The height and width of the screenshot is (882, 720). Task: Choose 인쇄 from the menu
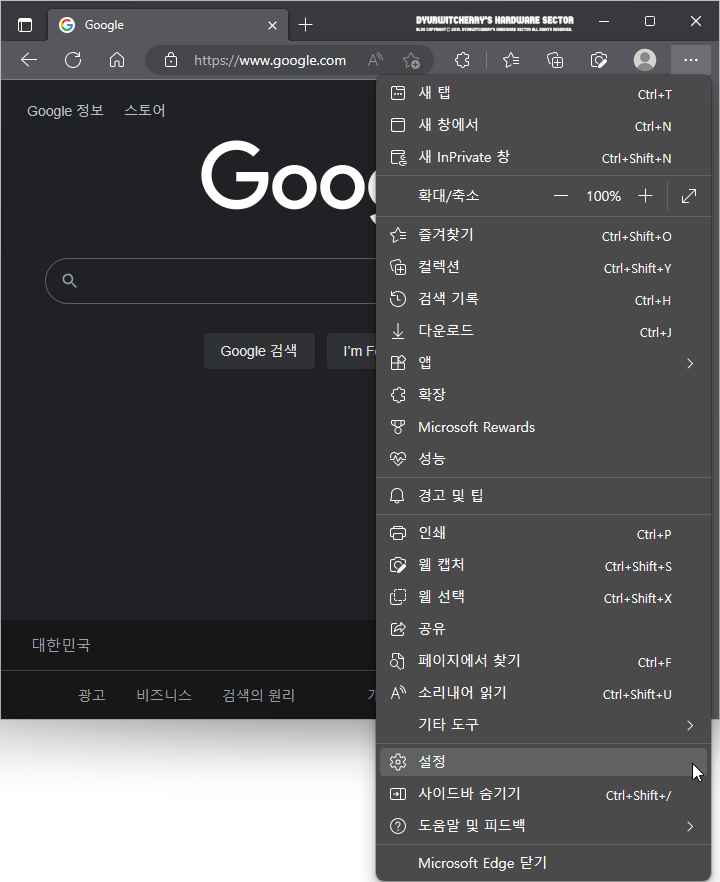543,533
